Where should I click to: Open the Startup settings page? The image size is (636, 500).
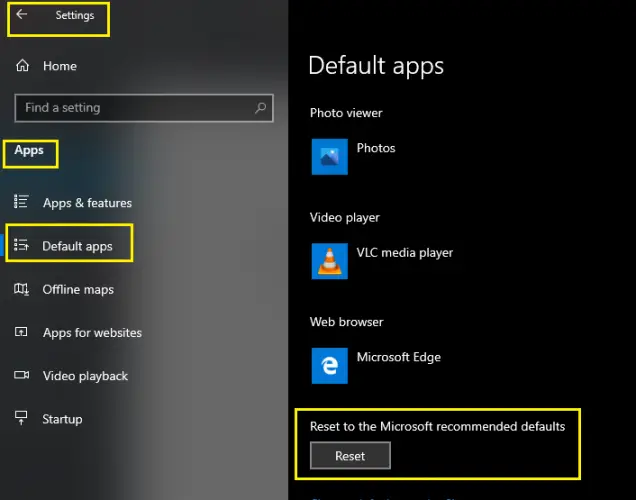click(x=62, y=419)
